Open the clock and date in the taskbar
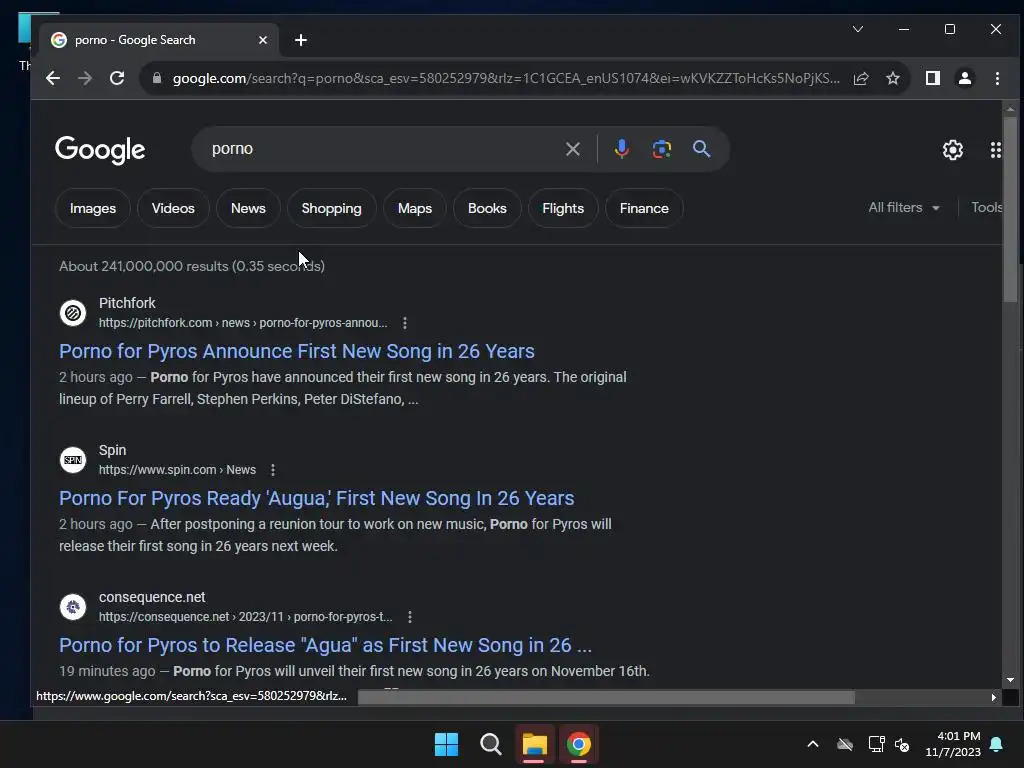 (953, 744)
